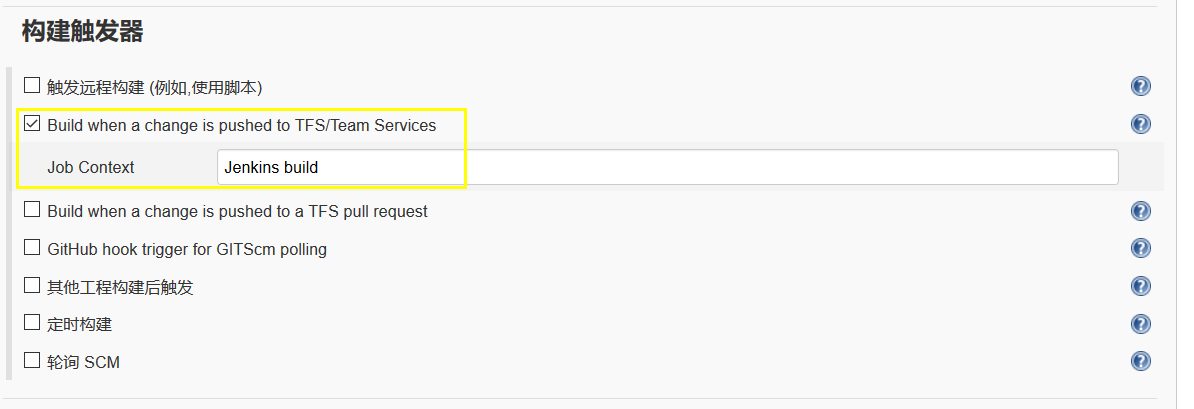
Task: Check the 其他工程构建后触发 checkbox
Action: point(32,286)
